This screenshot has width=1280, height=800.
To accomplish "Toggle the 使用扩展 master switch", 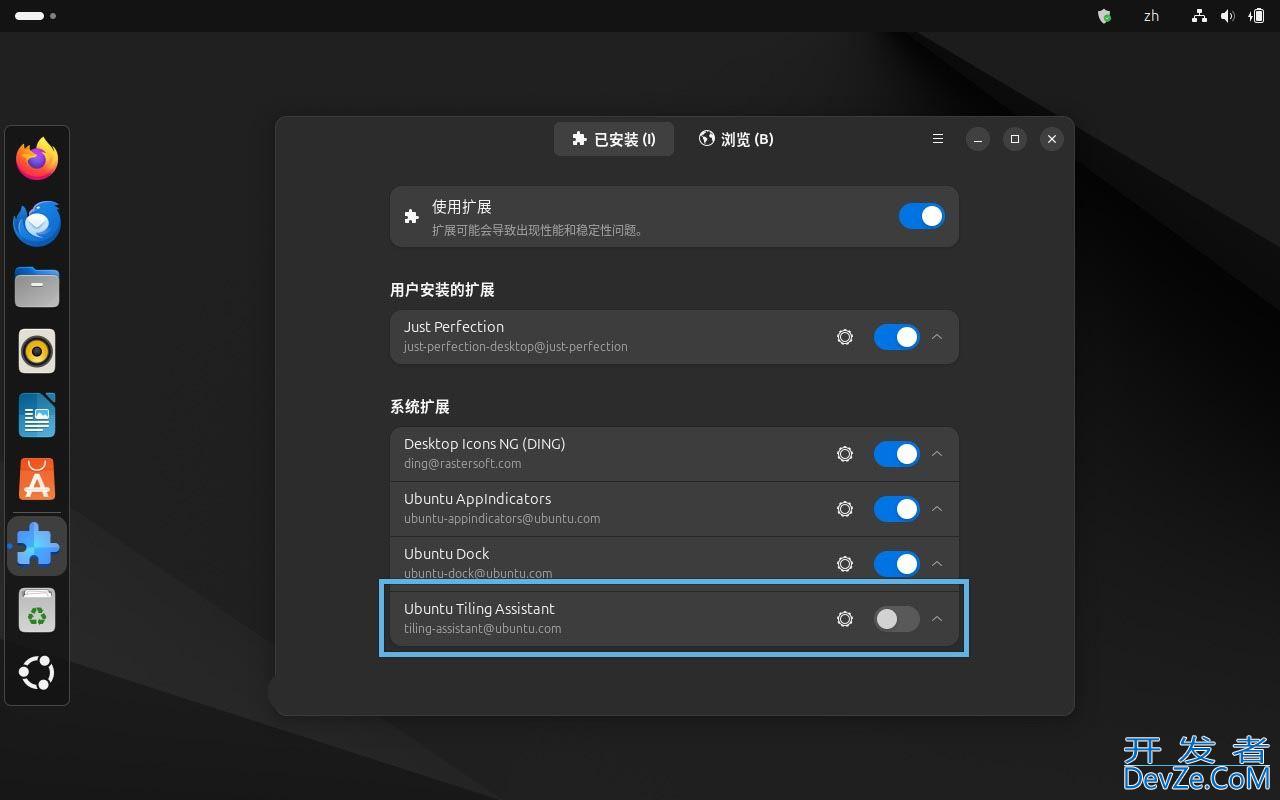I will (921, 216).
